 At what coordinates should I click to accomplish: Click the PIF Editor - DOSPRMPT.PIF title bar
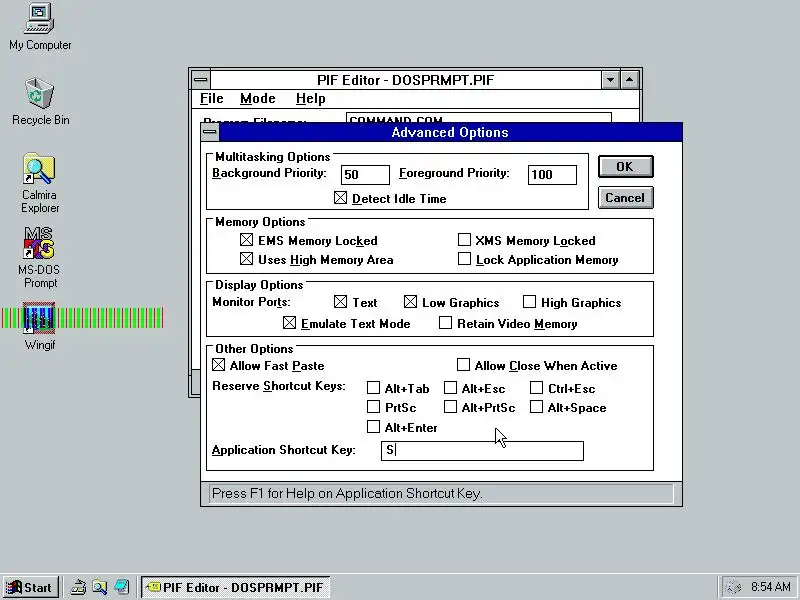[x=406, y=80]
